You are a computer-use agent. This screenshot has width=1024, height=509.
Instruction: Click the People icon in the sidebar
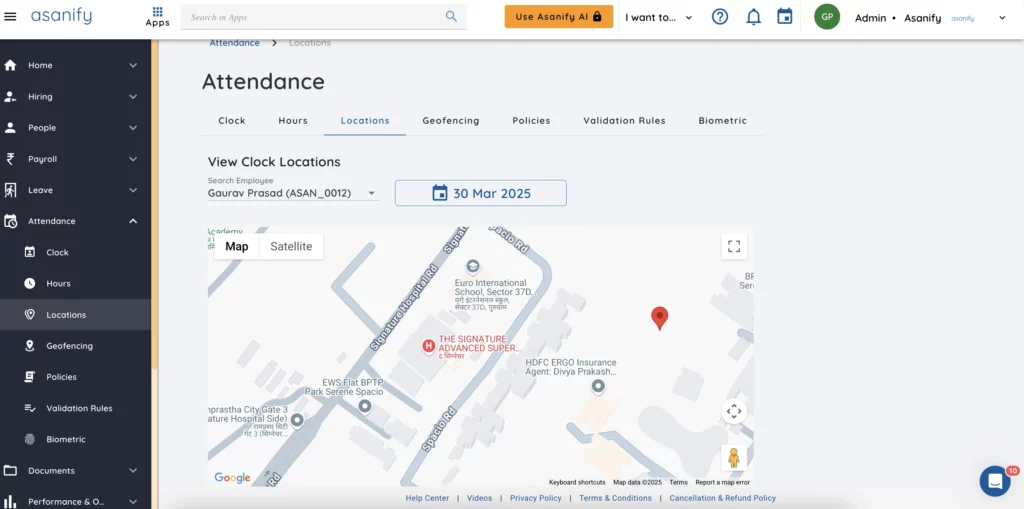pyautogui.click(x=10, y=127)
